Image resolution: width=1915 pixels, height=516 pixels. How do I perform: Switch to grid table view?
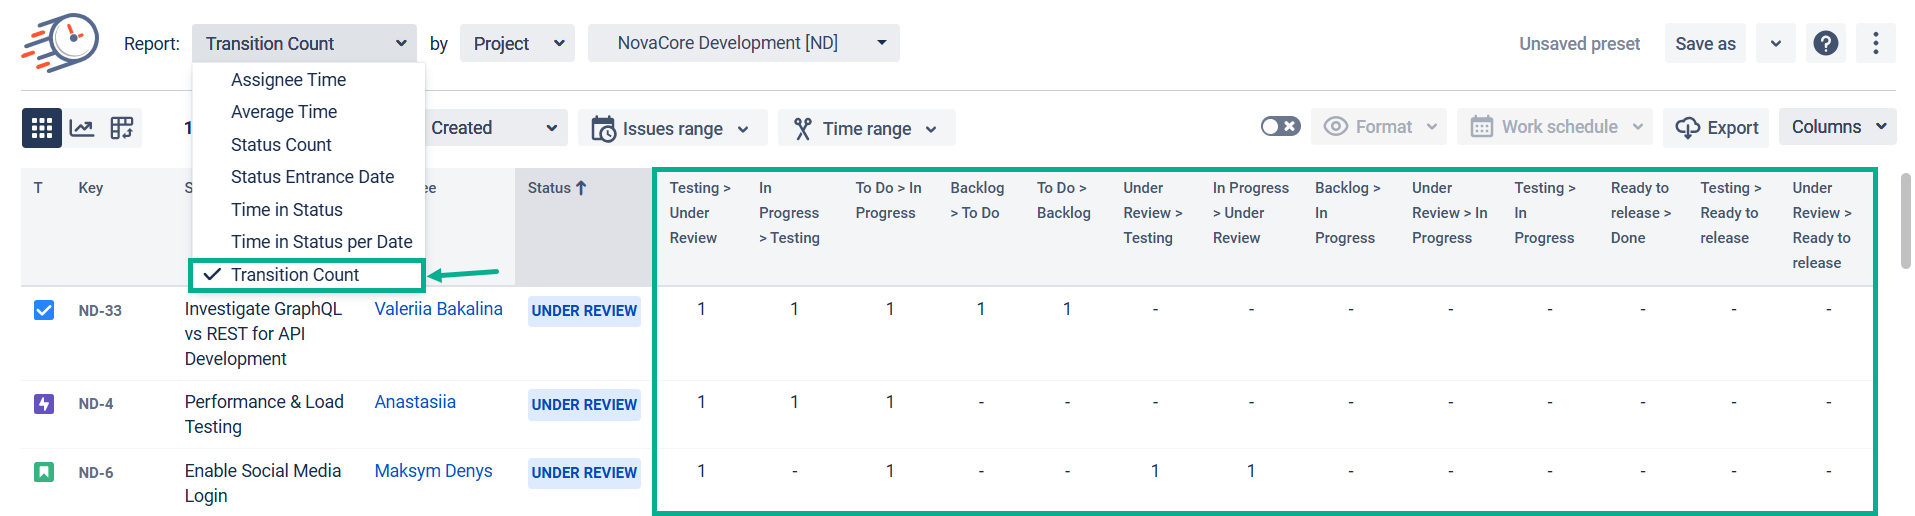tap(42, 128)
